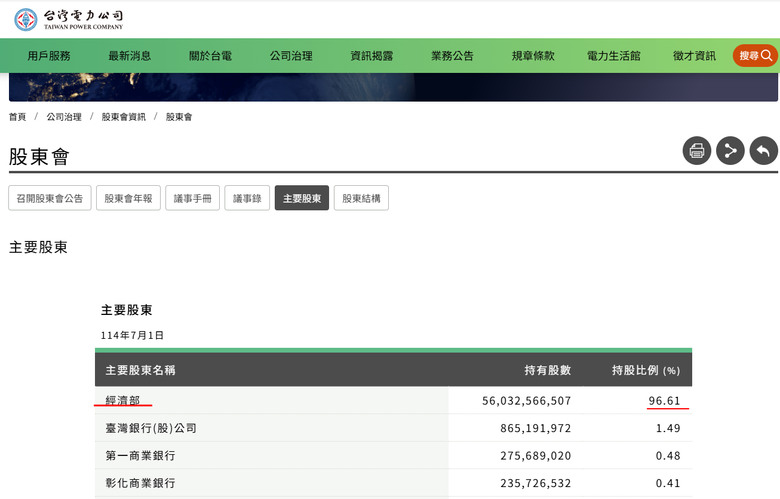This screenshot has width=780, height=499.
Task: Switch to the 股東結構 tab
Action: click(x=361, y=198)
